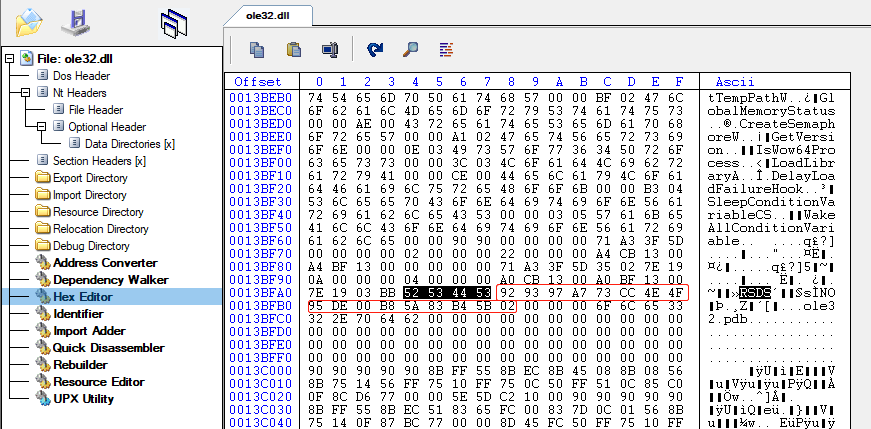
Task: Click the Dependency Walker gear icon
Action: (42, 280)
